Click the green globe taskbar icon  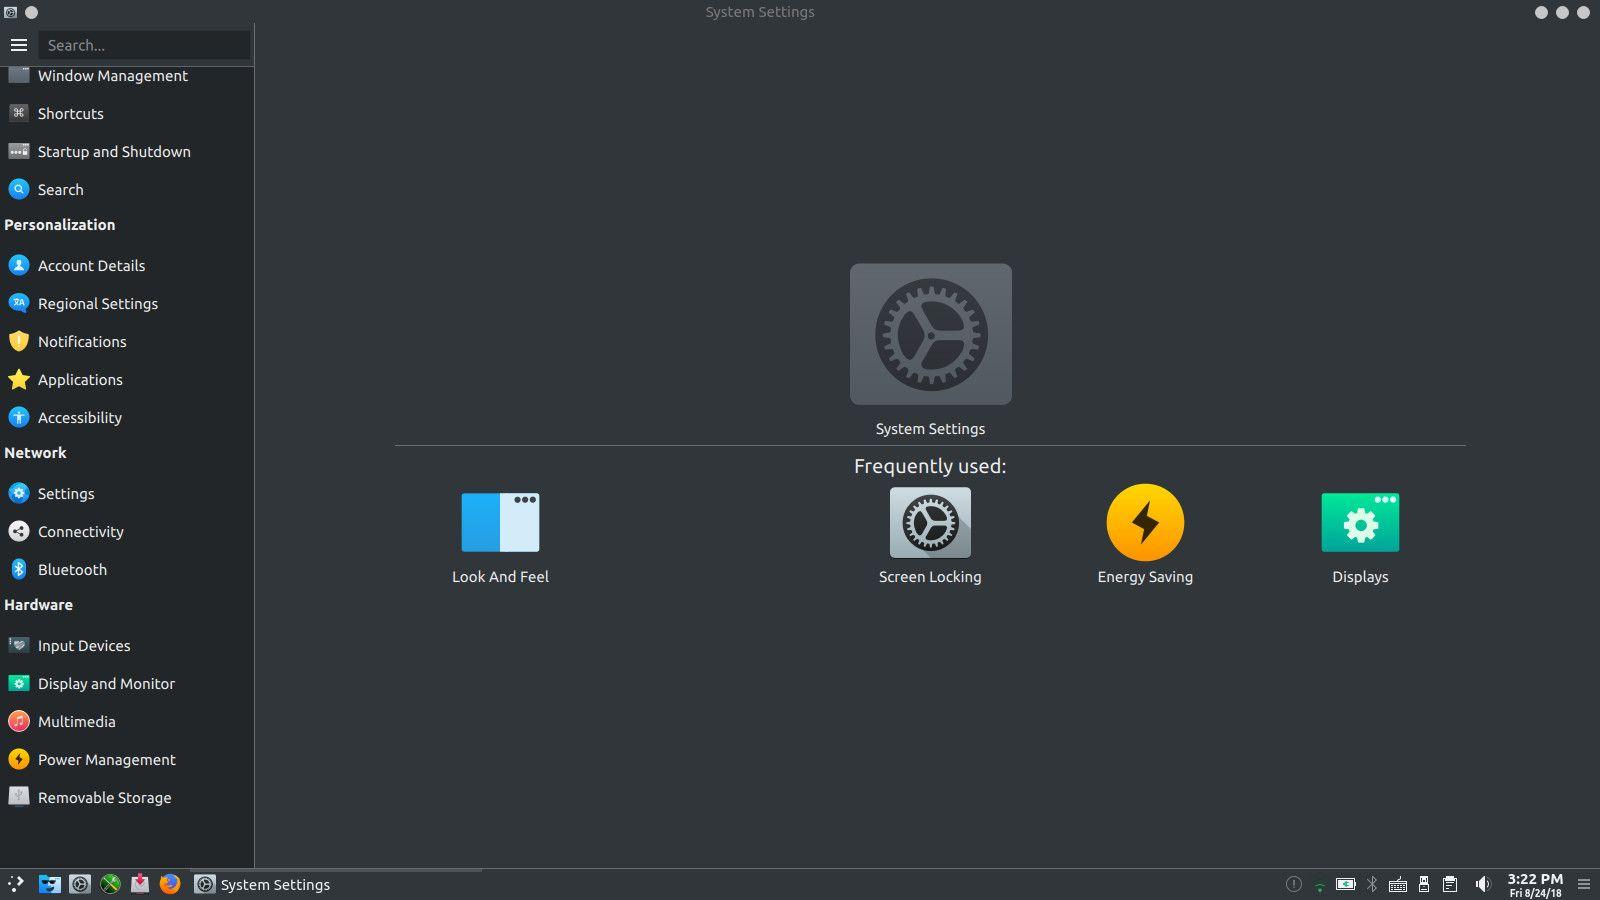click(110, 884)
